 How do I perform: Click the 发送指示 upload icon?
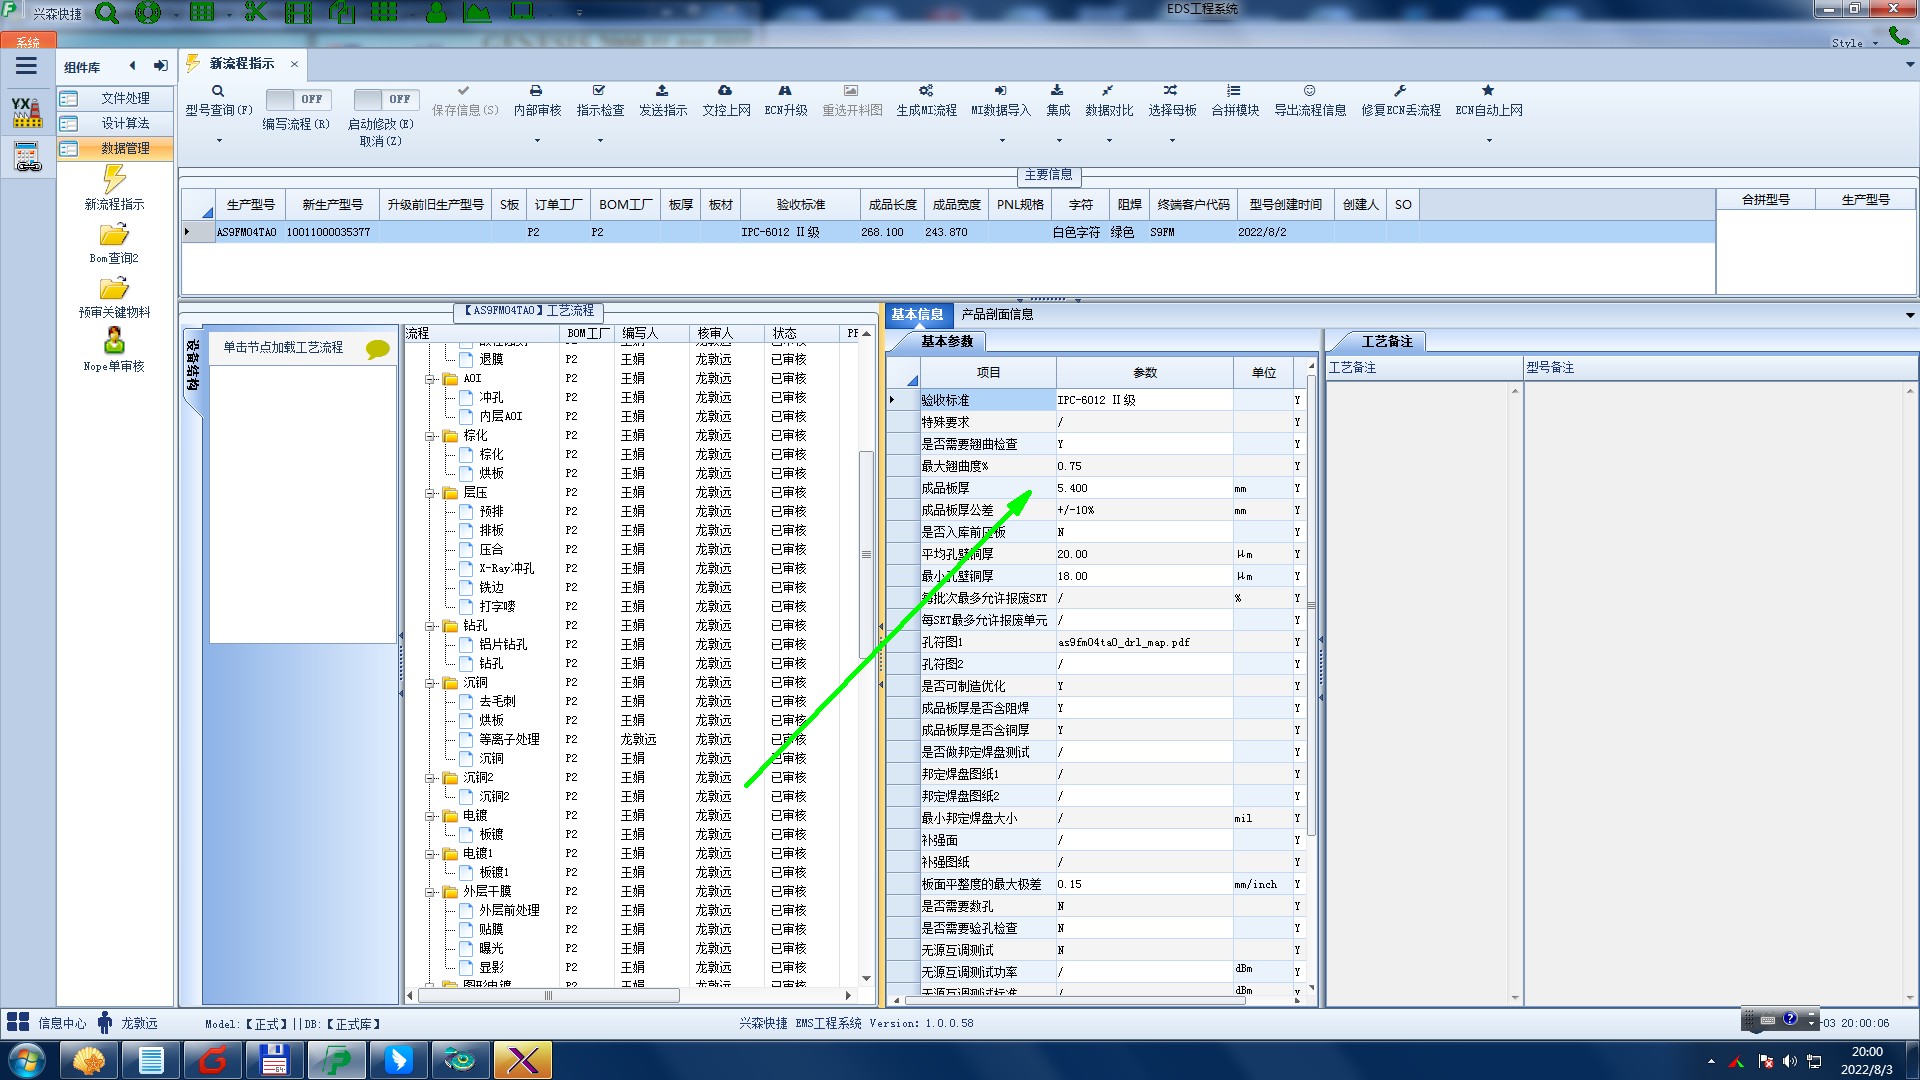(662, 91)
